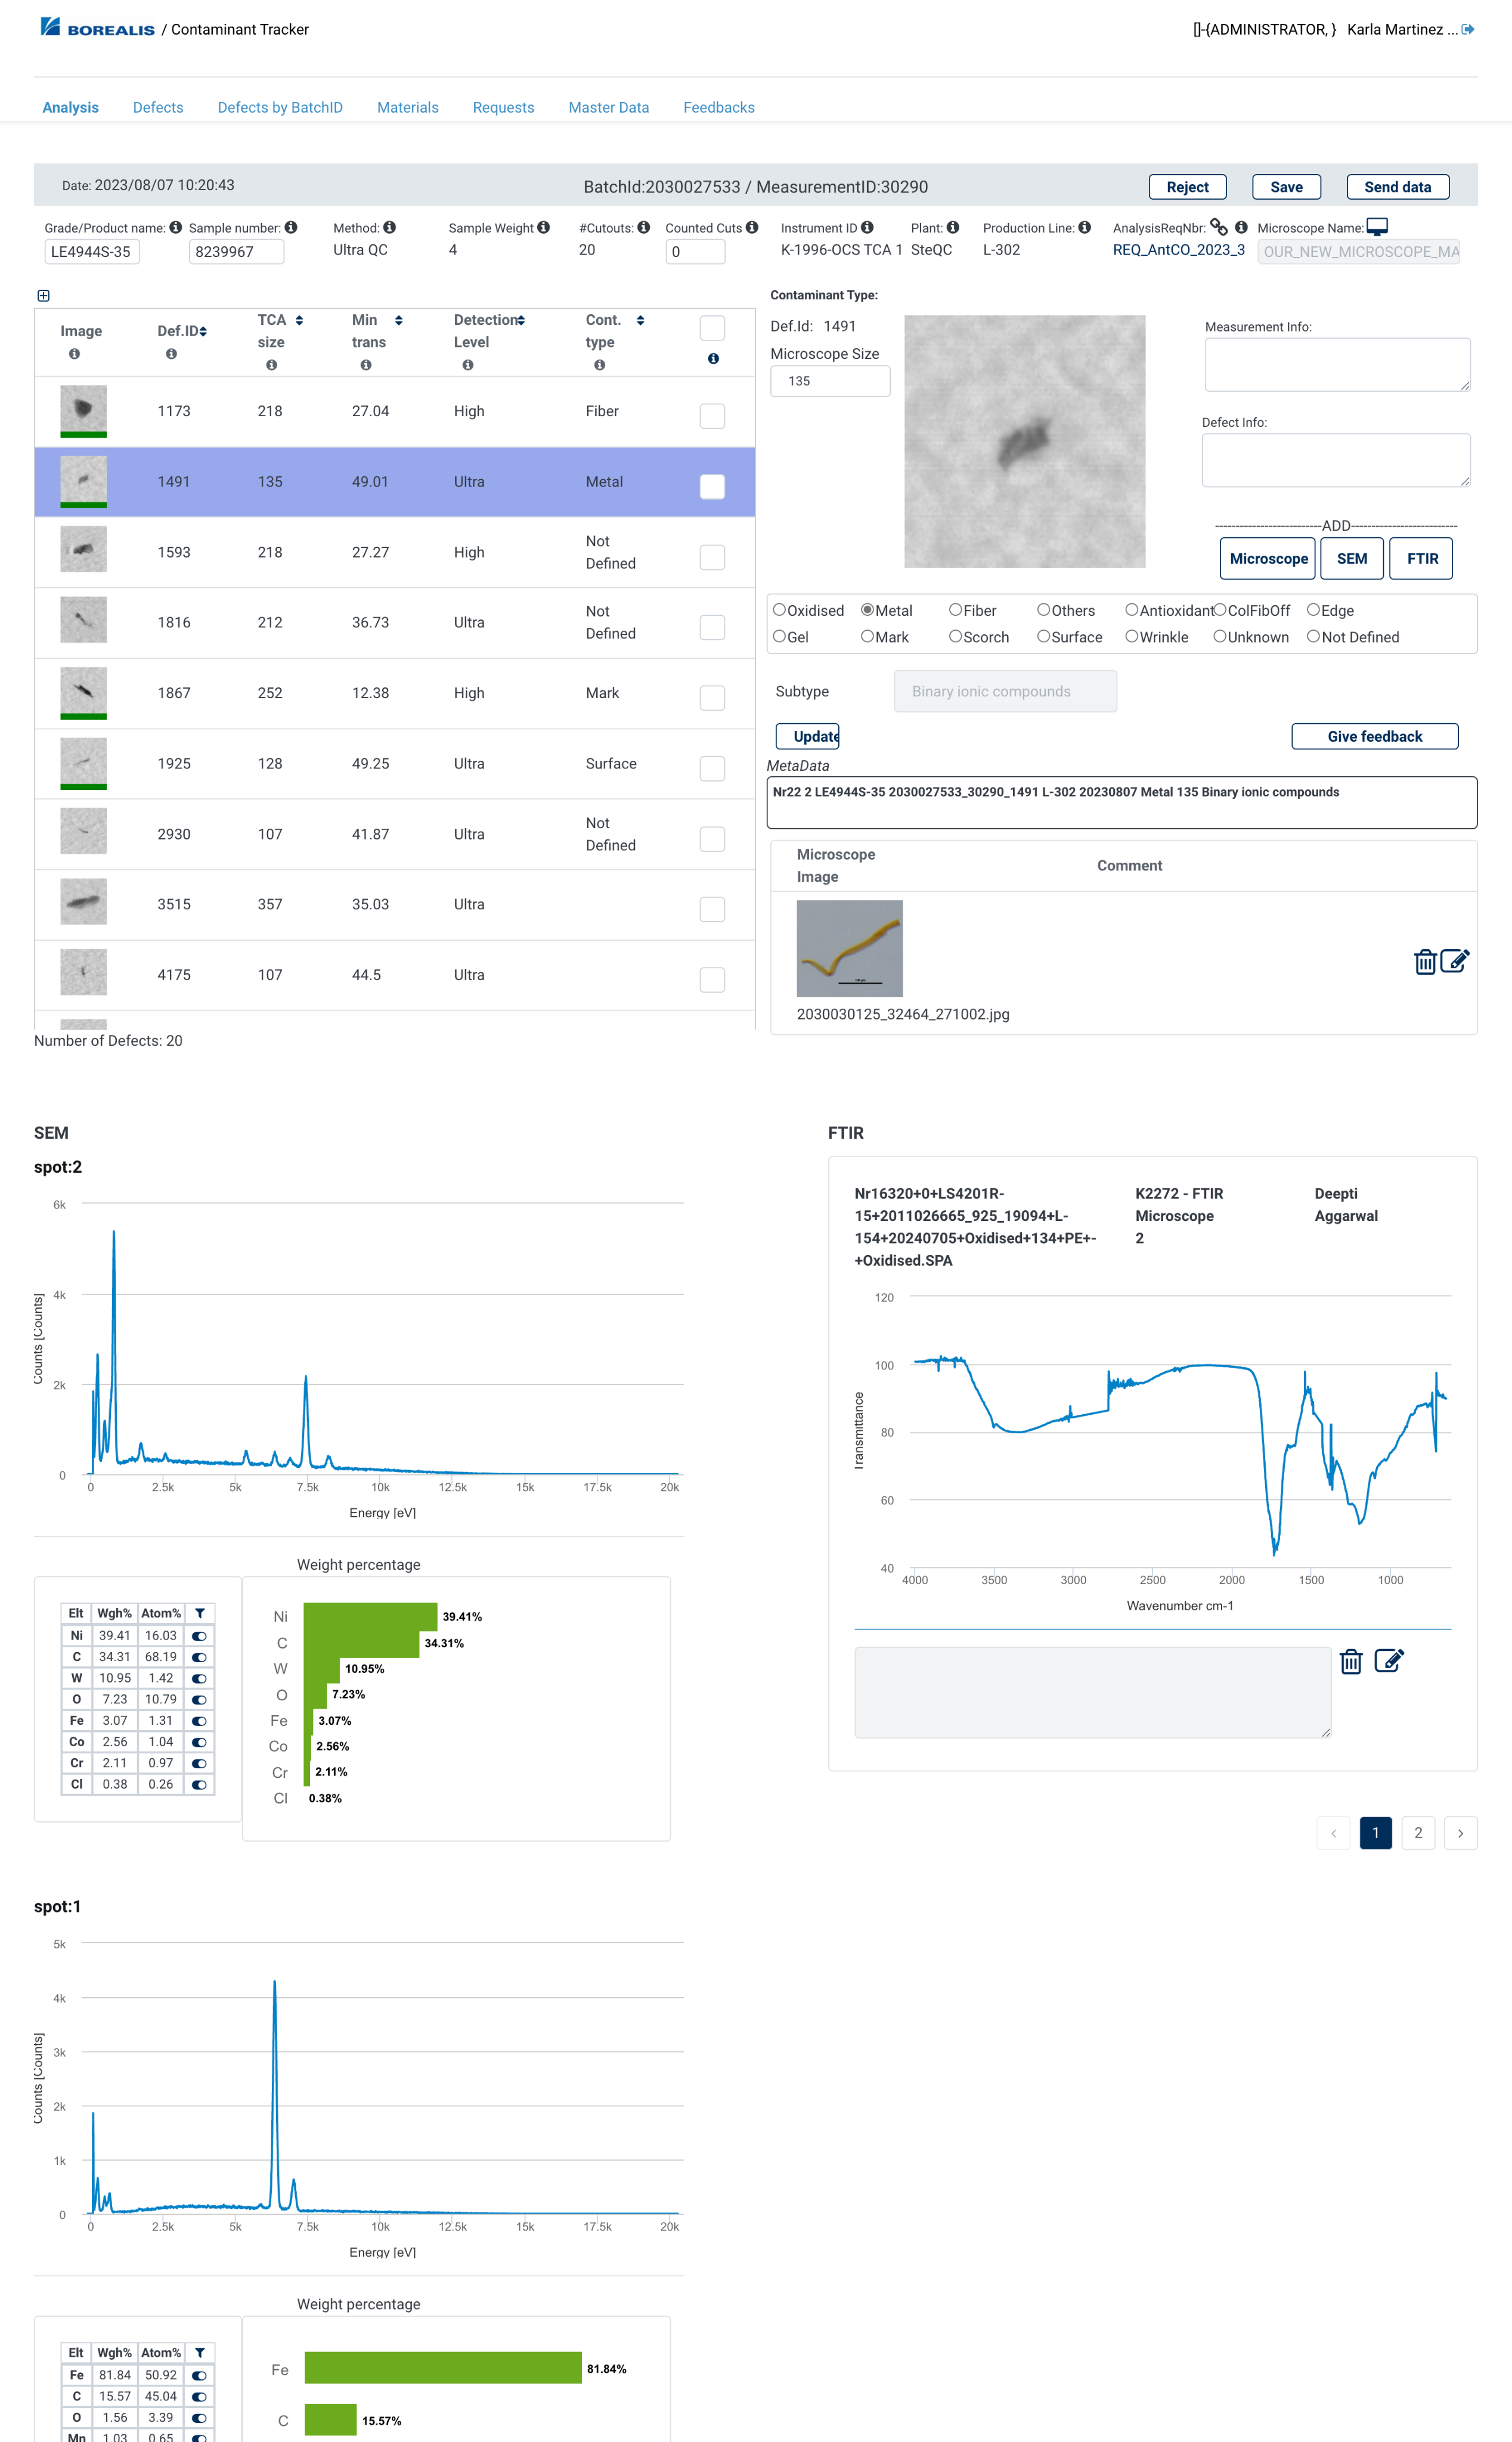This screenshot has height=2442, width=1512.
Task: Select the Oxidised contaminant type radio button
Action: [779, 610]
